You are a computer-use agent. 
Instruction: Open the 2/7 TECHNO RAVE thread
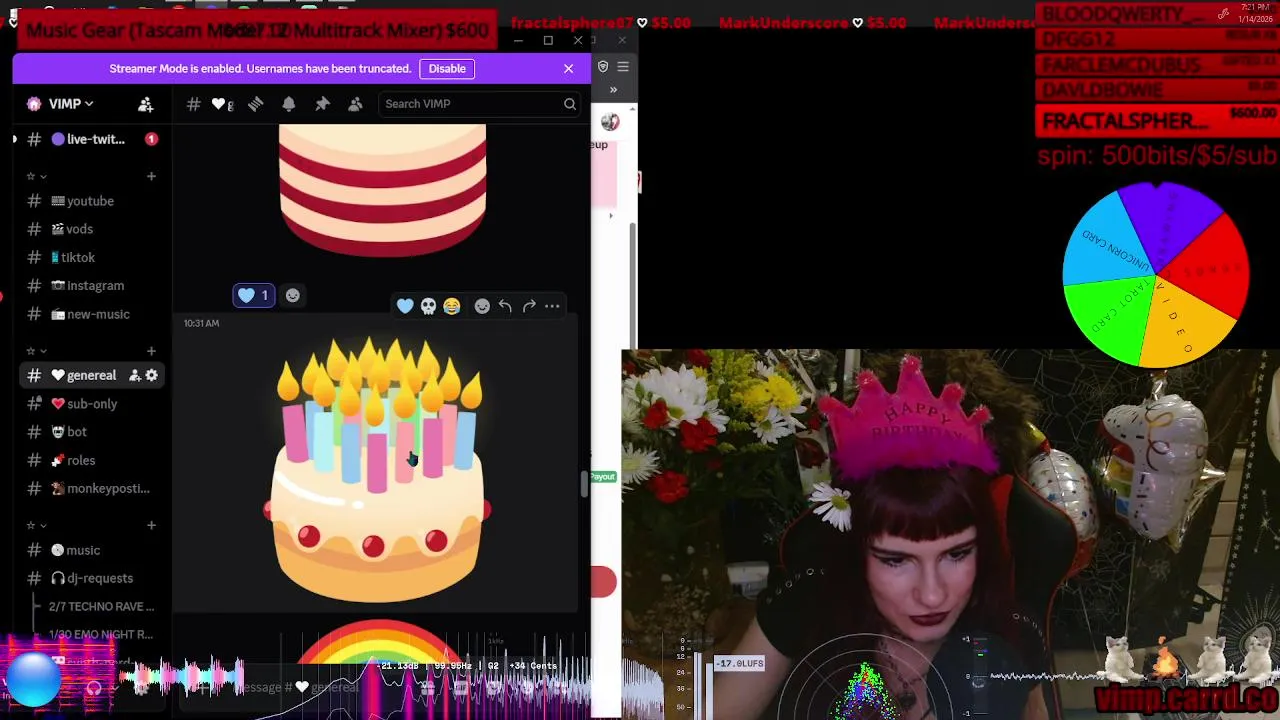(101, 606)
